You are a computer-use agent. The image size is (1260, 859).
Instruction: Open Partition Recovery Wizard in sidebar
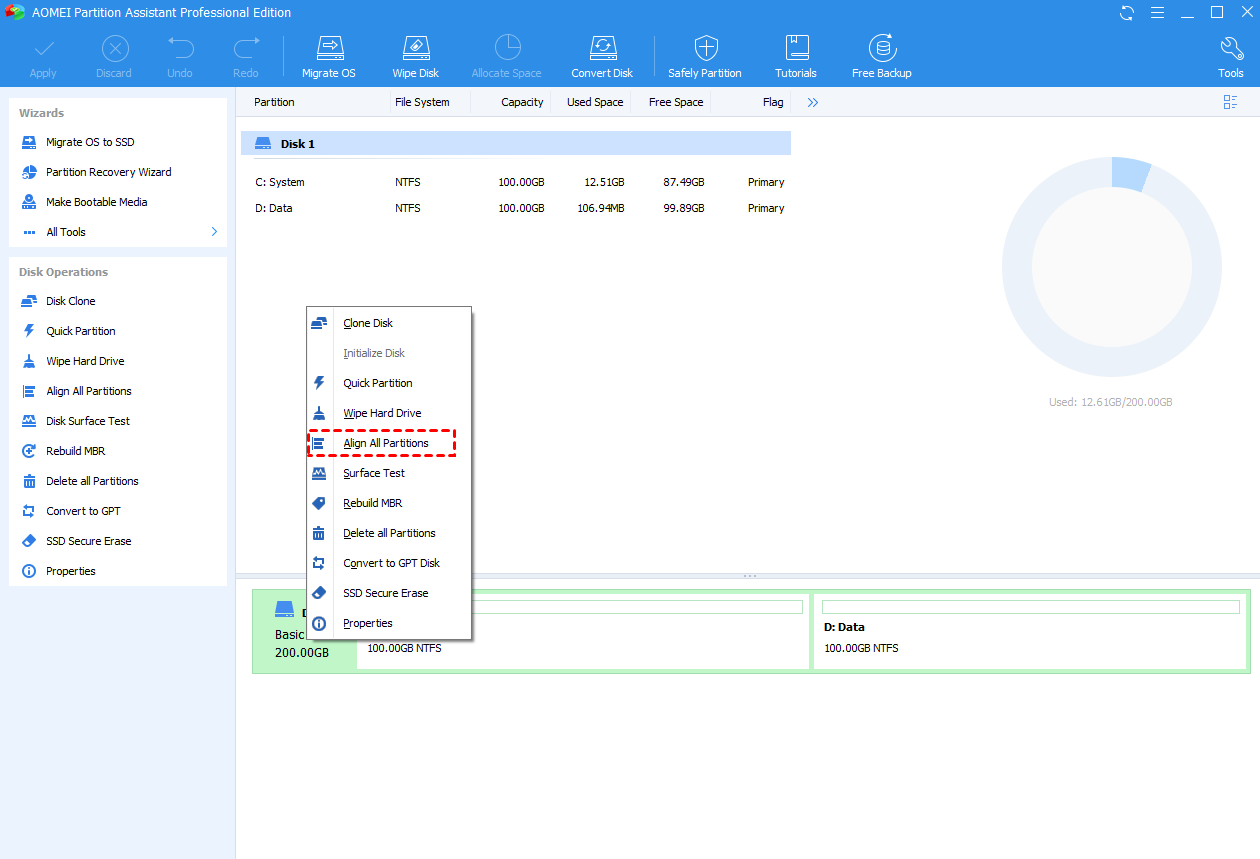click(108, 172)
